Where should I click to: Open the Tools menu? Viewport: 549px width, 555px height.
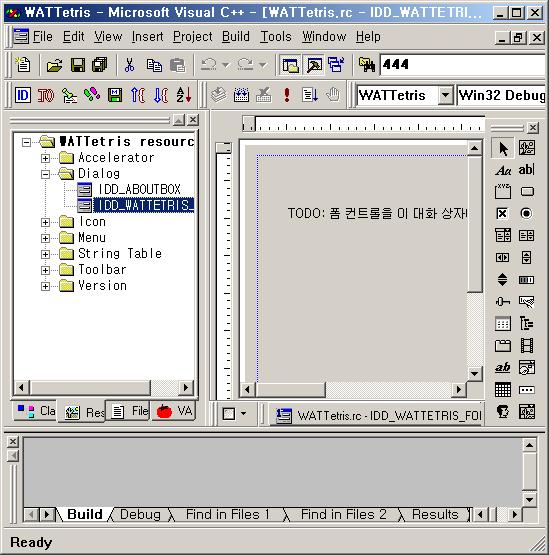[276, 36]
